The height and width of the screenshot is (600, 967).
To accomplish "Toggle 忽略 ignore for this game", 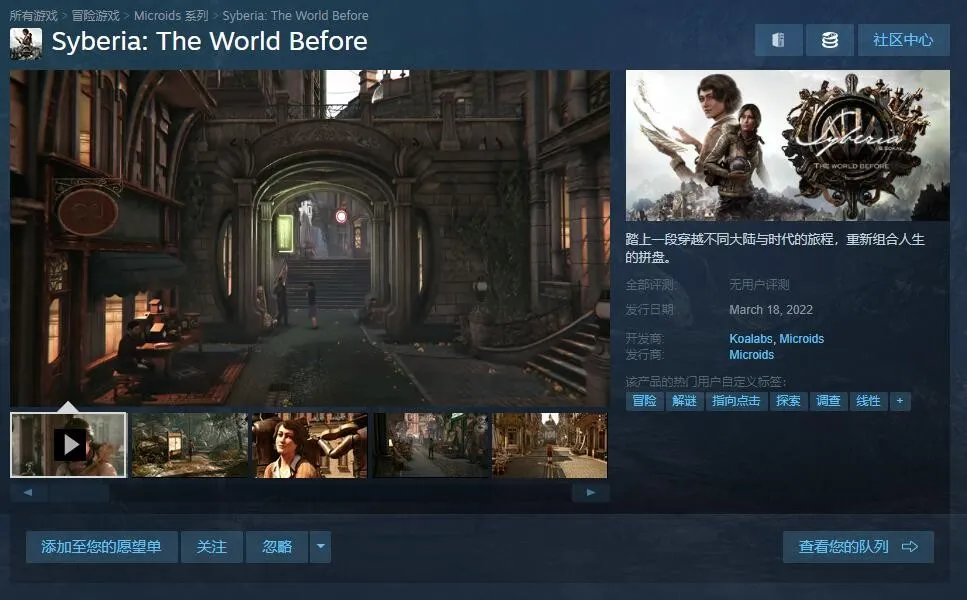I will 277,547.
